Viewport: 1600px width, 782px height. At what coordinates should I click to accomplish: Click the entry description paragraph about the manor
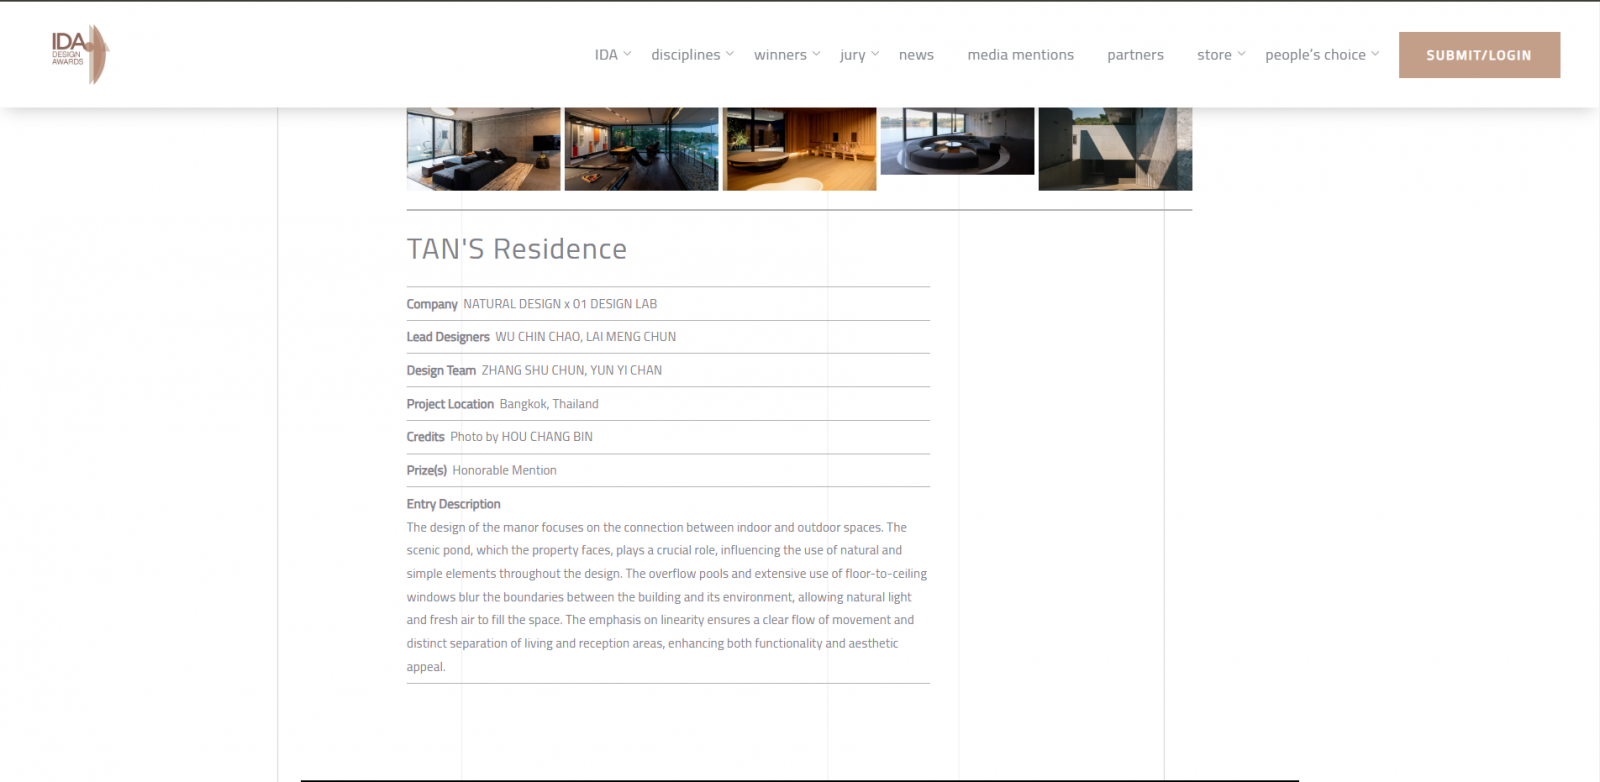667,597
